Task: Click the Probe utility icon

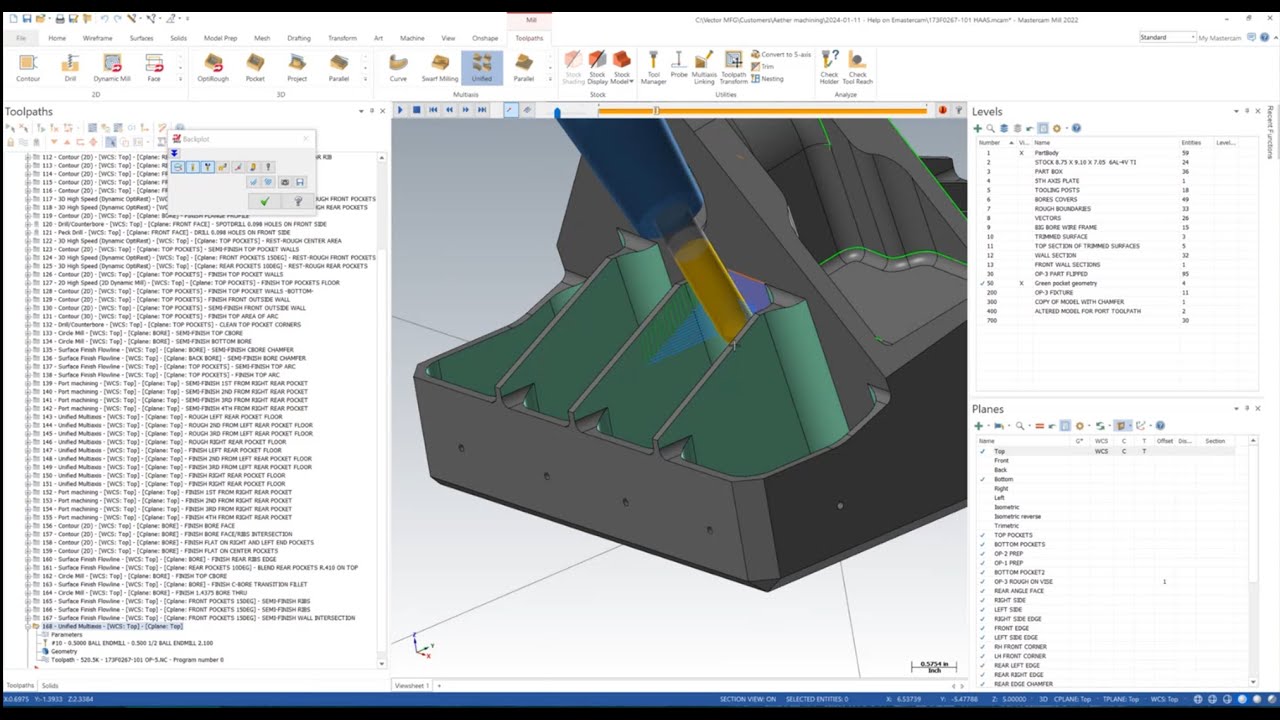Action: tap(679, 65)
